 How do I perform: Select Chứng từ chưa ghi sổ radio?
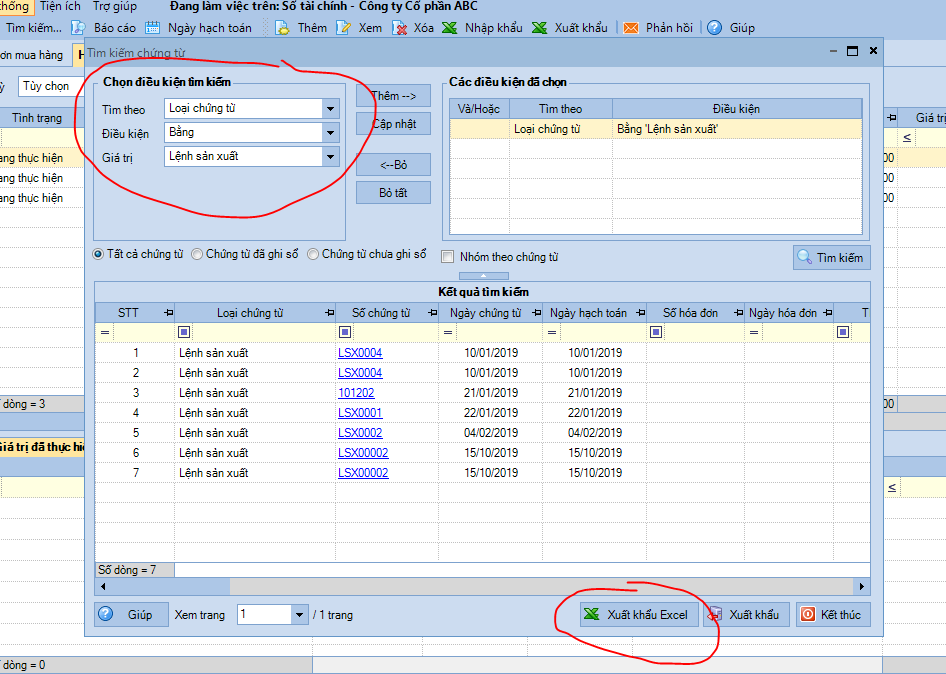click(x=313, y=255)
